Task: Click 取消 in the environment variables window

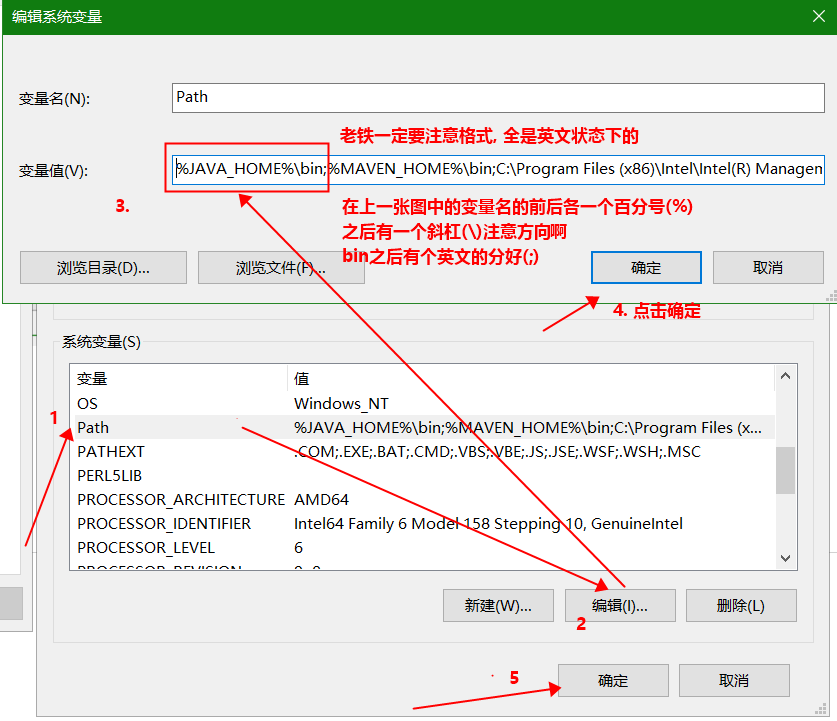Action: coord(734,680)
